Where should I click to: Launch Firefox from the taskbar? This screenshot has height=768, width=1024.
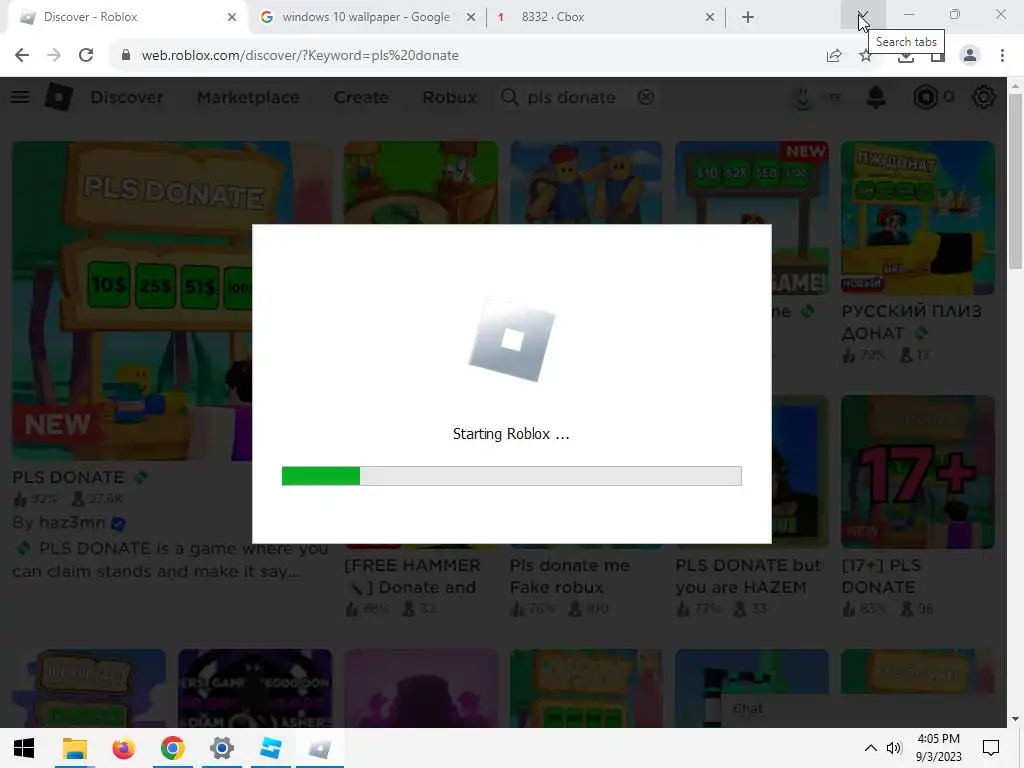pyautogui.click(x=123, y=748)
